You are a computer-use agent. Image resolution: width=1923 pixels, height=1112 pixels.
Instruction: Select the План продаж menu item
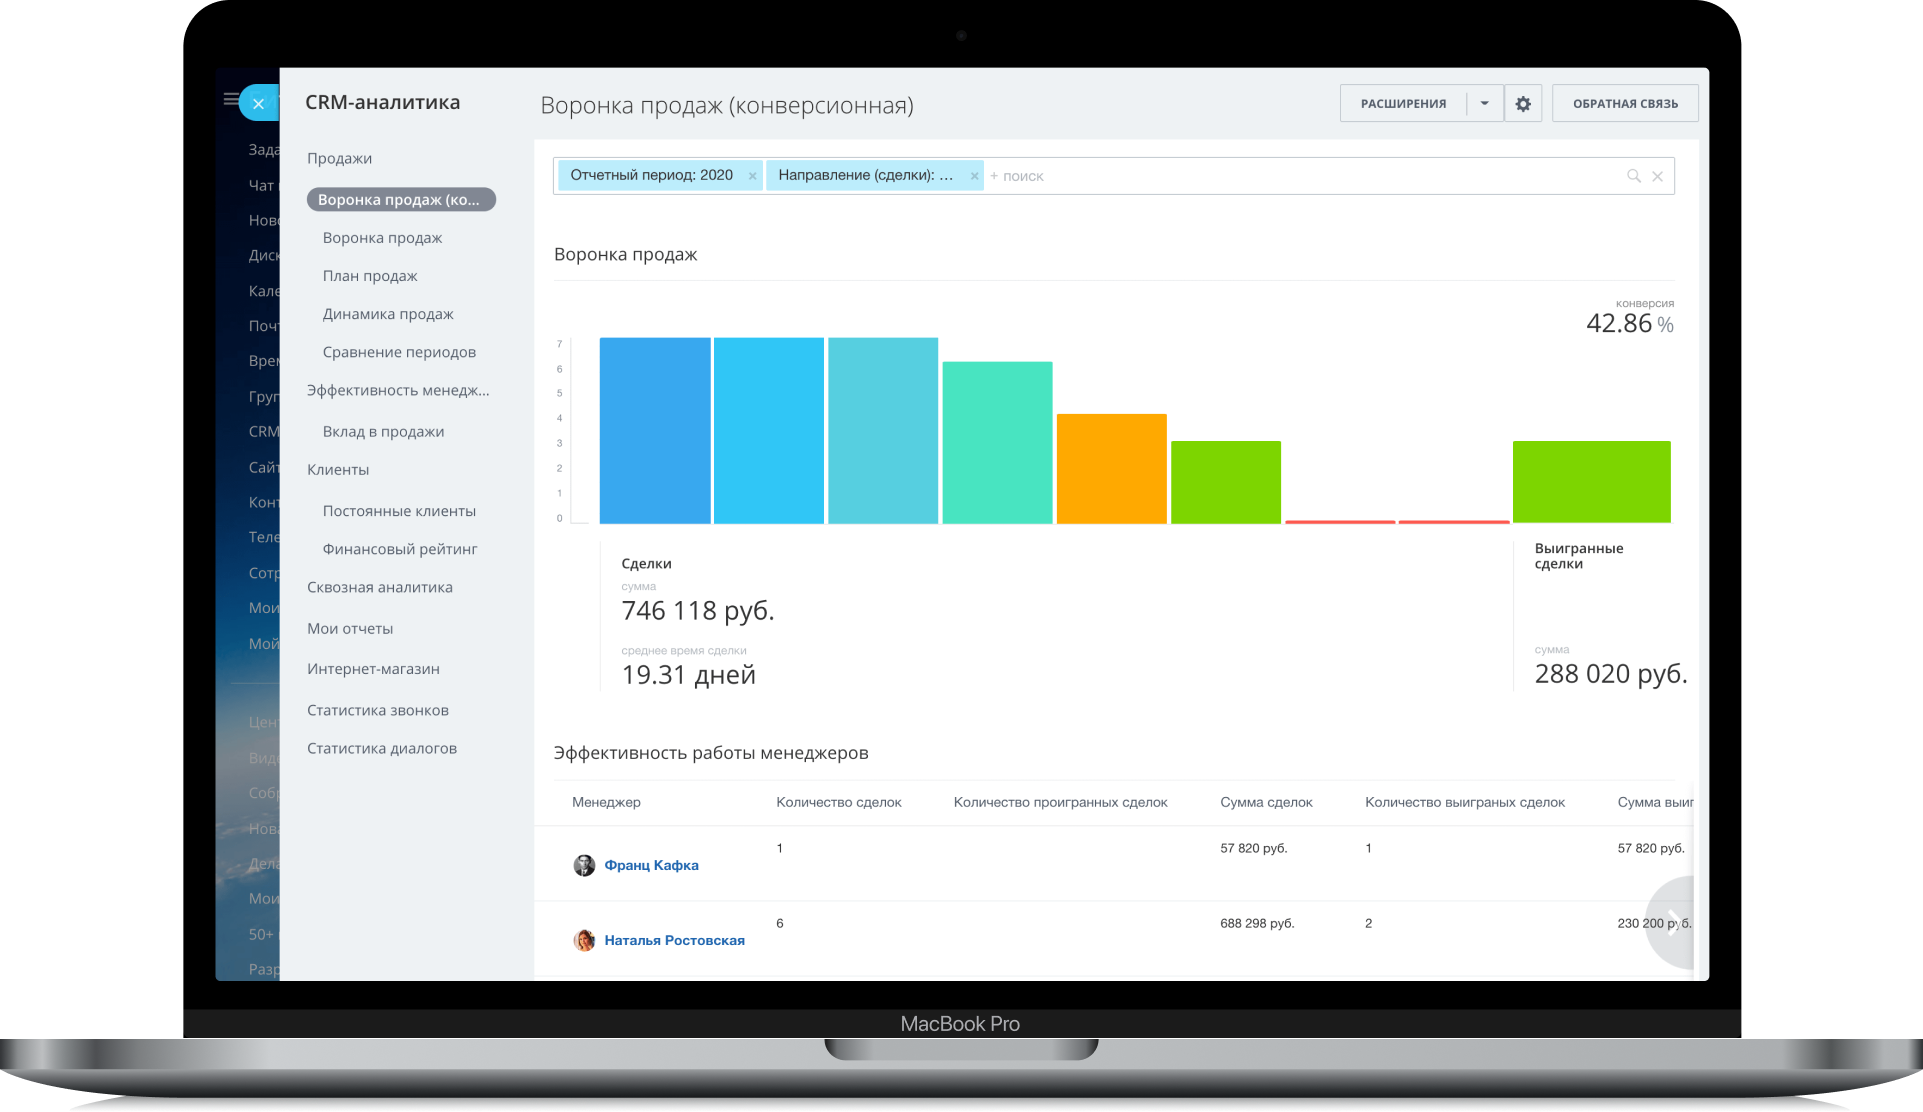370,276
